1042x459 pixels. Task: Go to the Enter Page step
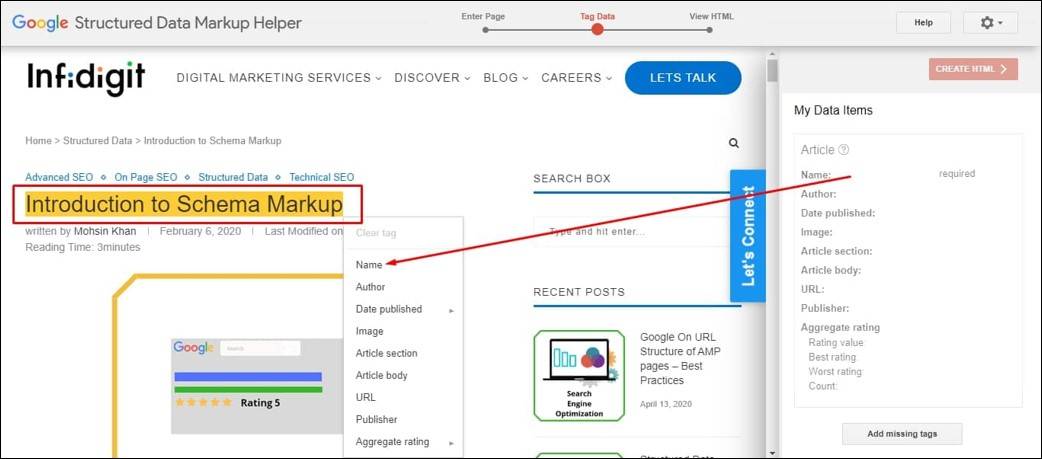click(486, 30)
